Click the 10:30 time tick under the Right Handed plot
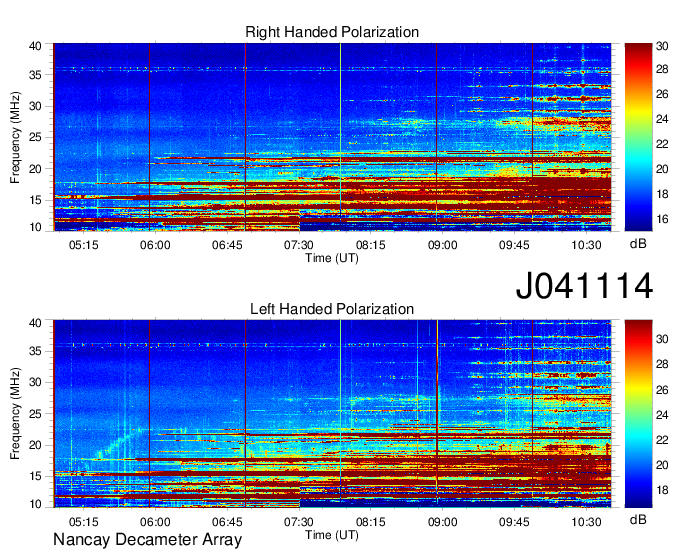Image resolution: width=680 pixels, height=552 pixels. tap(586, 245)
